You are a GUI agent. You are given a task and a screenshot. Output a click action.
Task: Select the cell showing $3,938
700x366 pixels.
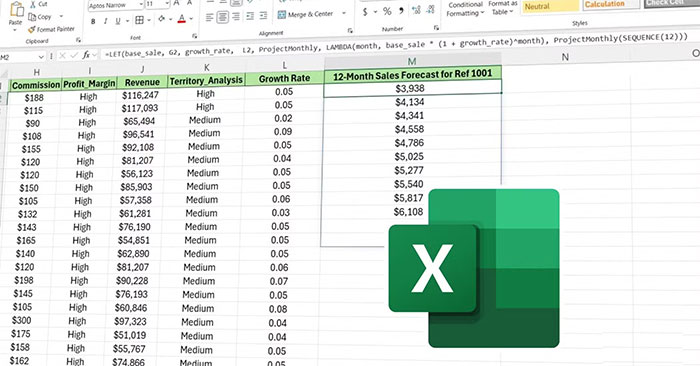(x=412, y=88)
